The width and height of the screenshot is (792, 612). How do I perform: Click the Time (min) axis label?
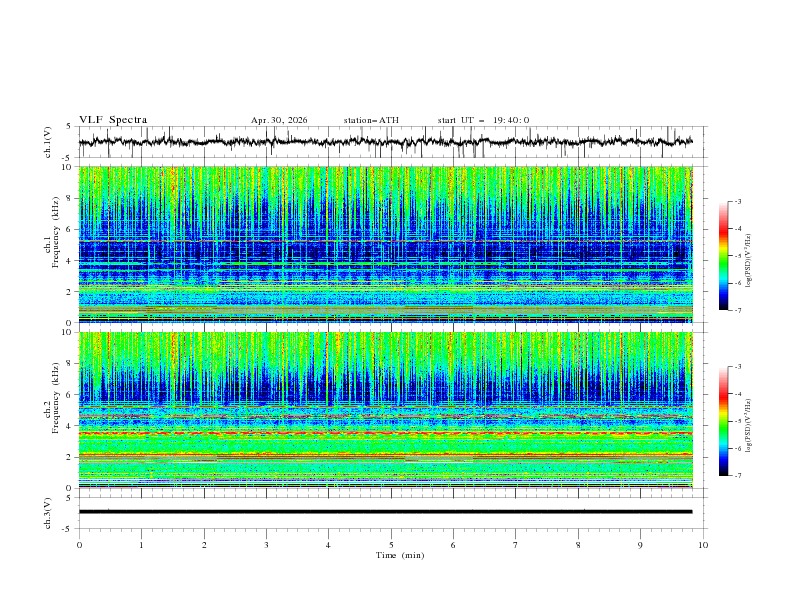coord(400,555)
